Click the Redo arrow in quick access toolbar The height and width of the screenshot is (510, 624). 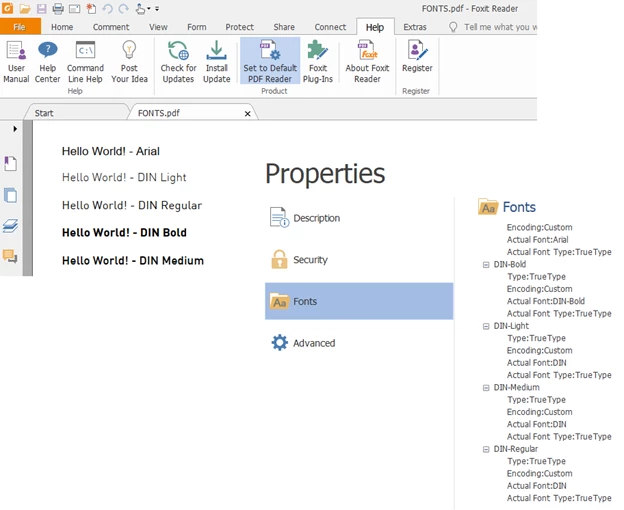pyautogui.click(x=124, y=8)
